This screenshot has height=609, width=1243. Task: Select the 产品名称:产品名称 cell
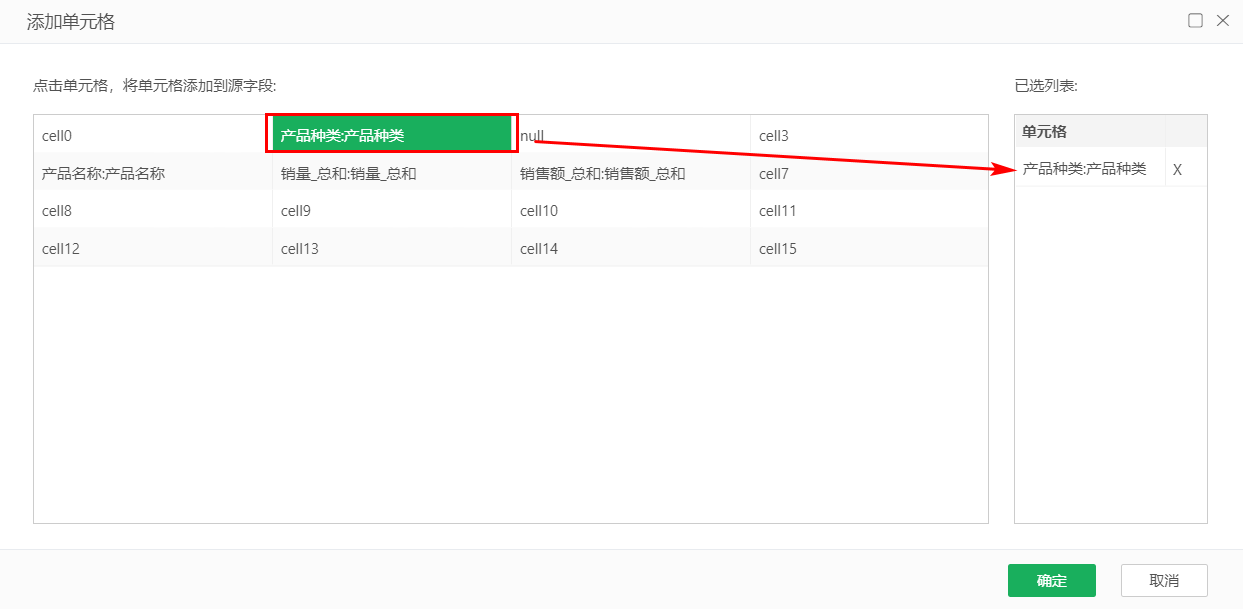[x=152, y=173]
